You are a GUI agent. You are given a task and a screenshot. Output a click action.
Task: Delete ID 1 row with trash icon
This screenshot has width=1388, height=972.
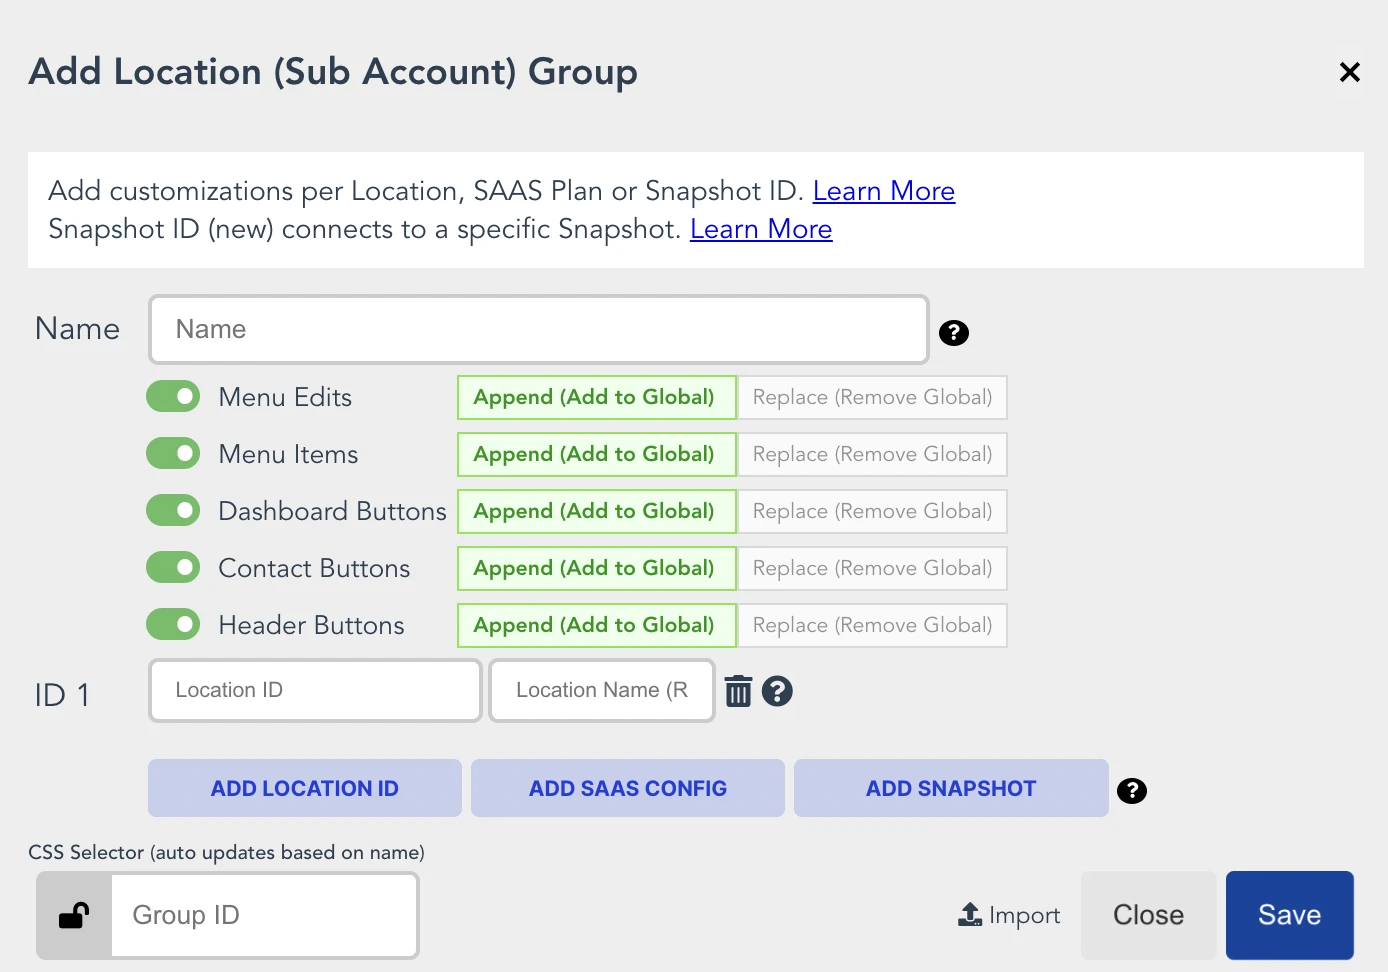click(738, 691)
